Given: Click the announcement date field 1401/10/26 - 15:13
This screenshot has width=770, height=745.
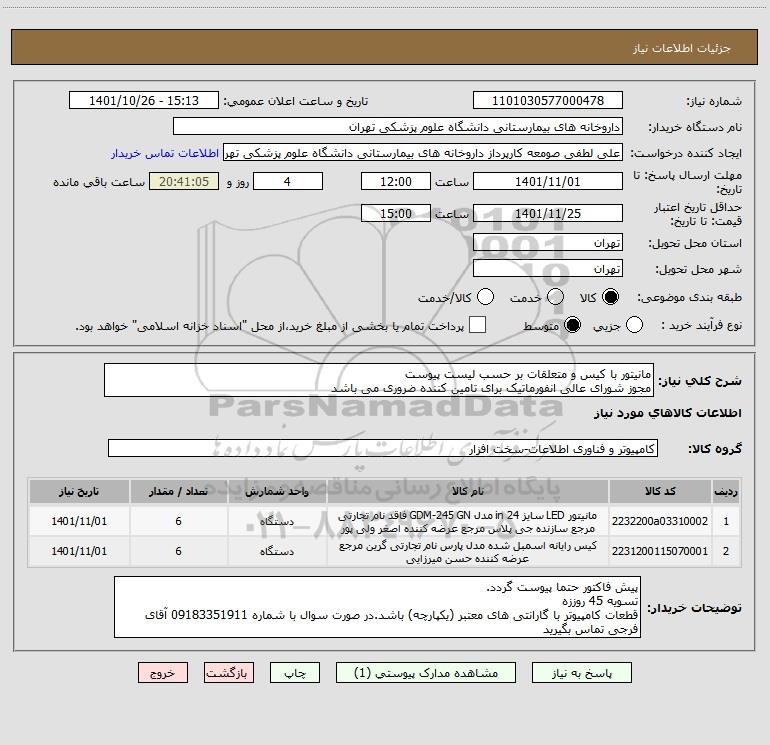Looking at the screenshot, I should point(144,101).
